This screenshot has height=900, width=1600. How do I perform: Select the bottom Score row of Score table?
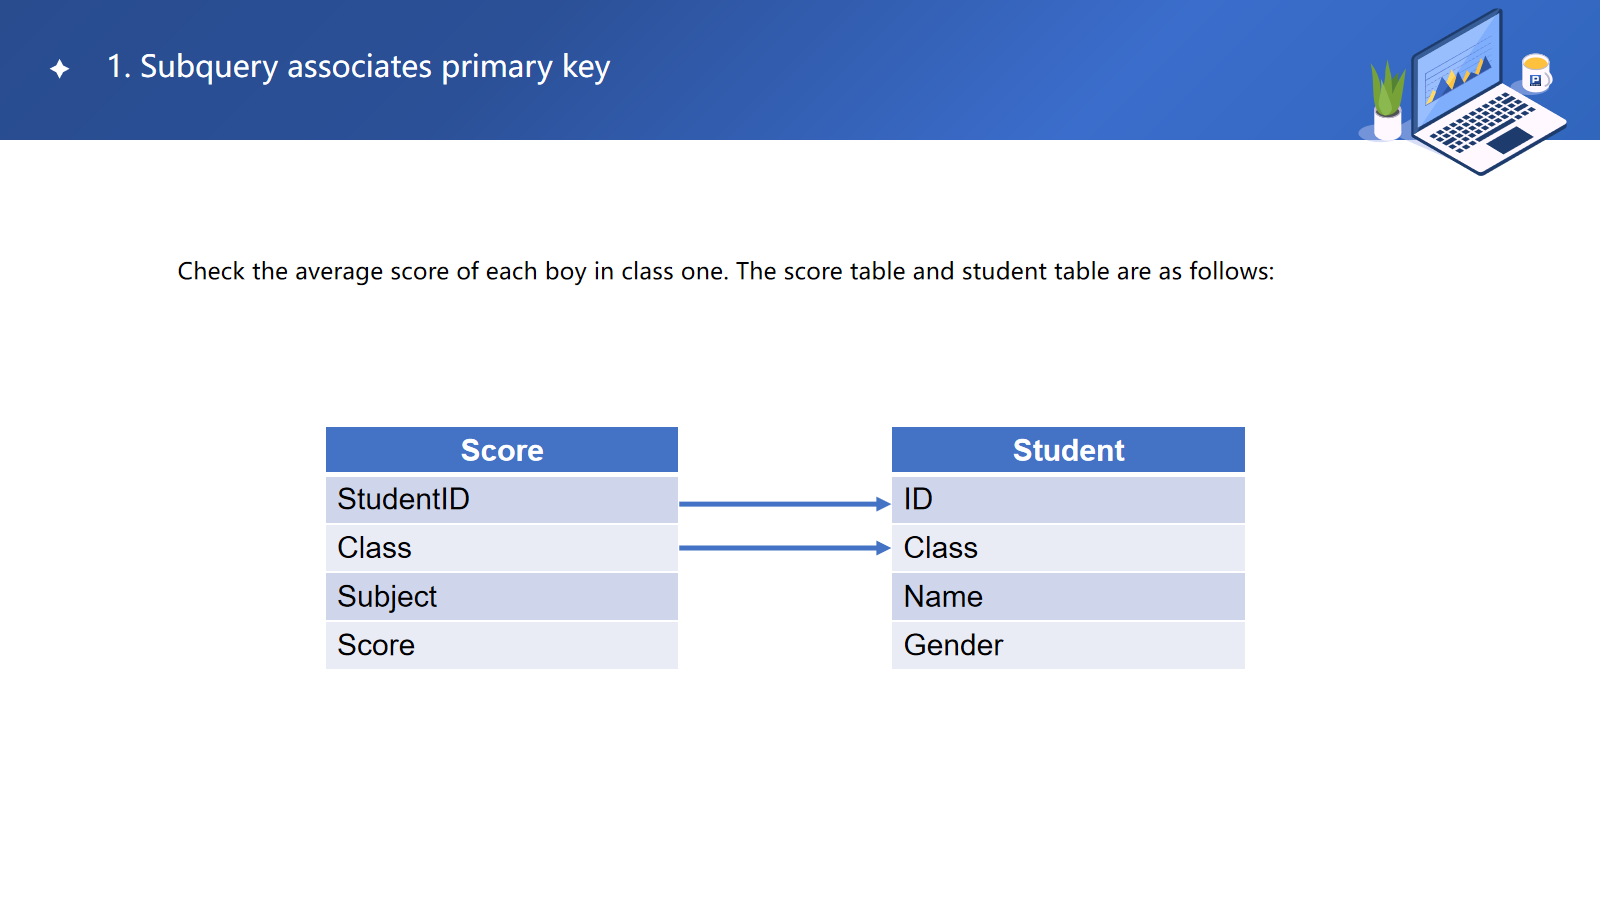point(502,646)
